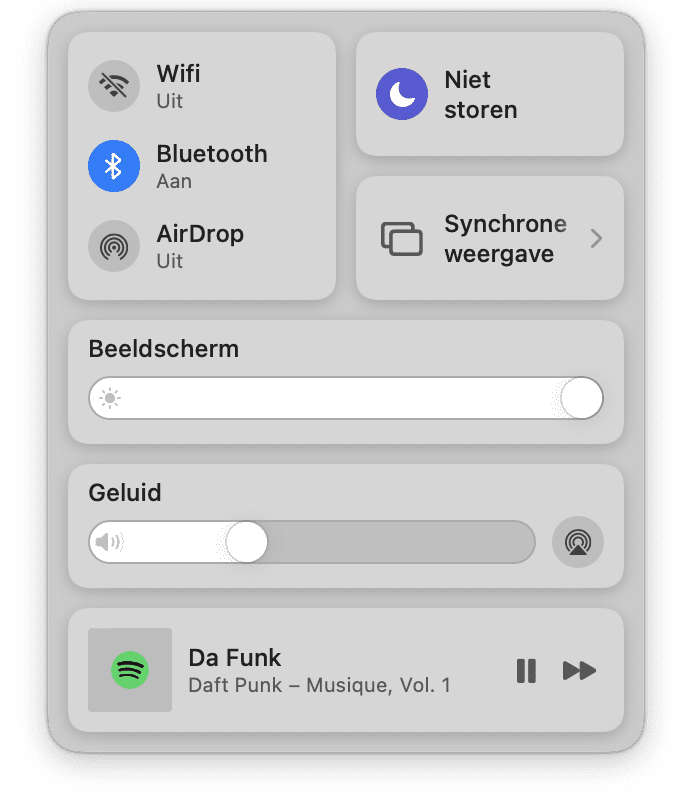Toggle the Wifi icon on
The height and width of the screenshot is (808, 676).
click(x=114, y=86)
